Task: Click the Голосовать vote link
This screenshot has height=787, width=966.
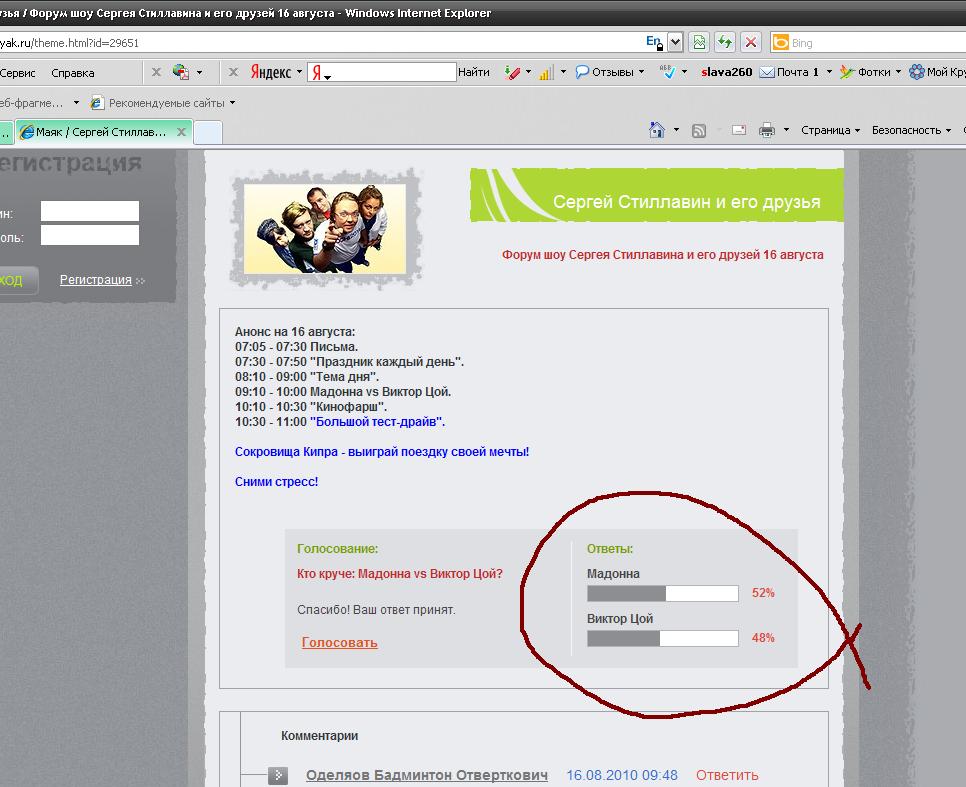Action: coord(339,642)
